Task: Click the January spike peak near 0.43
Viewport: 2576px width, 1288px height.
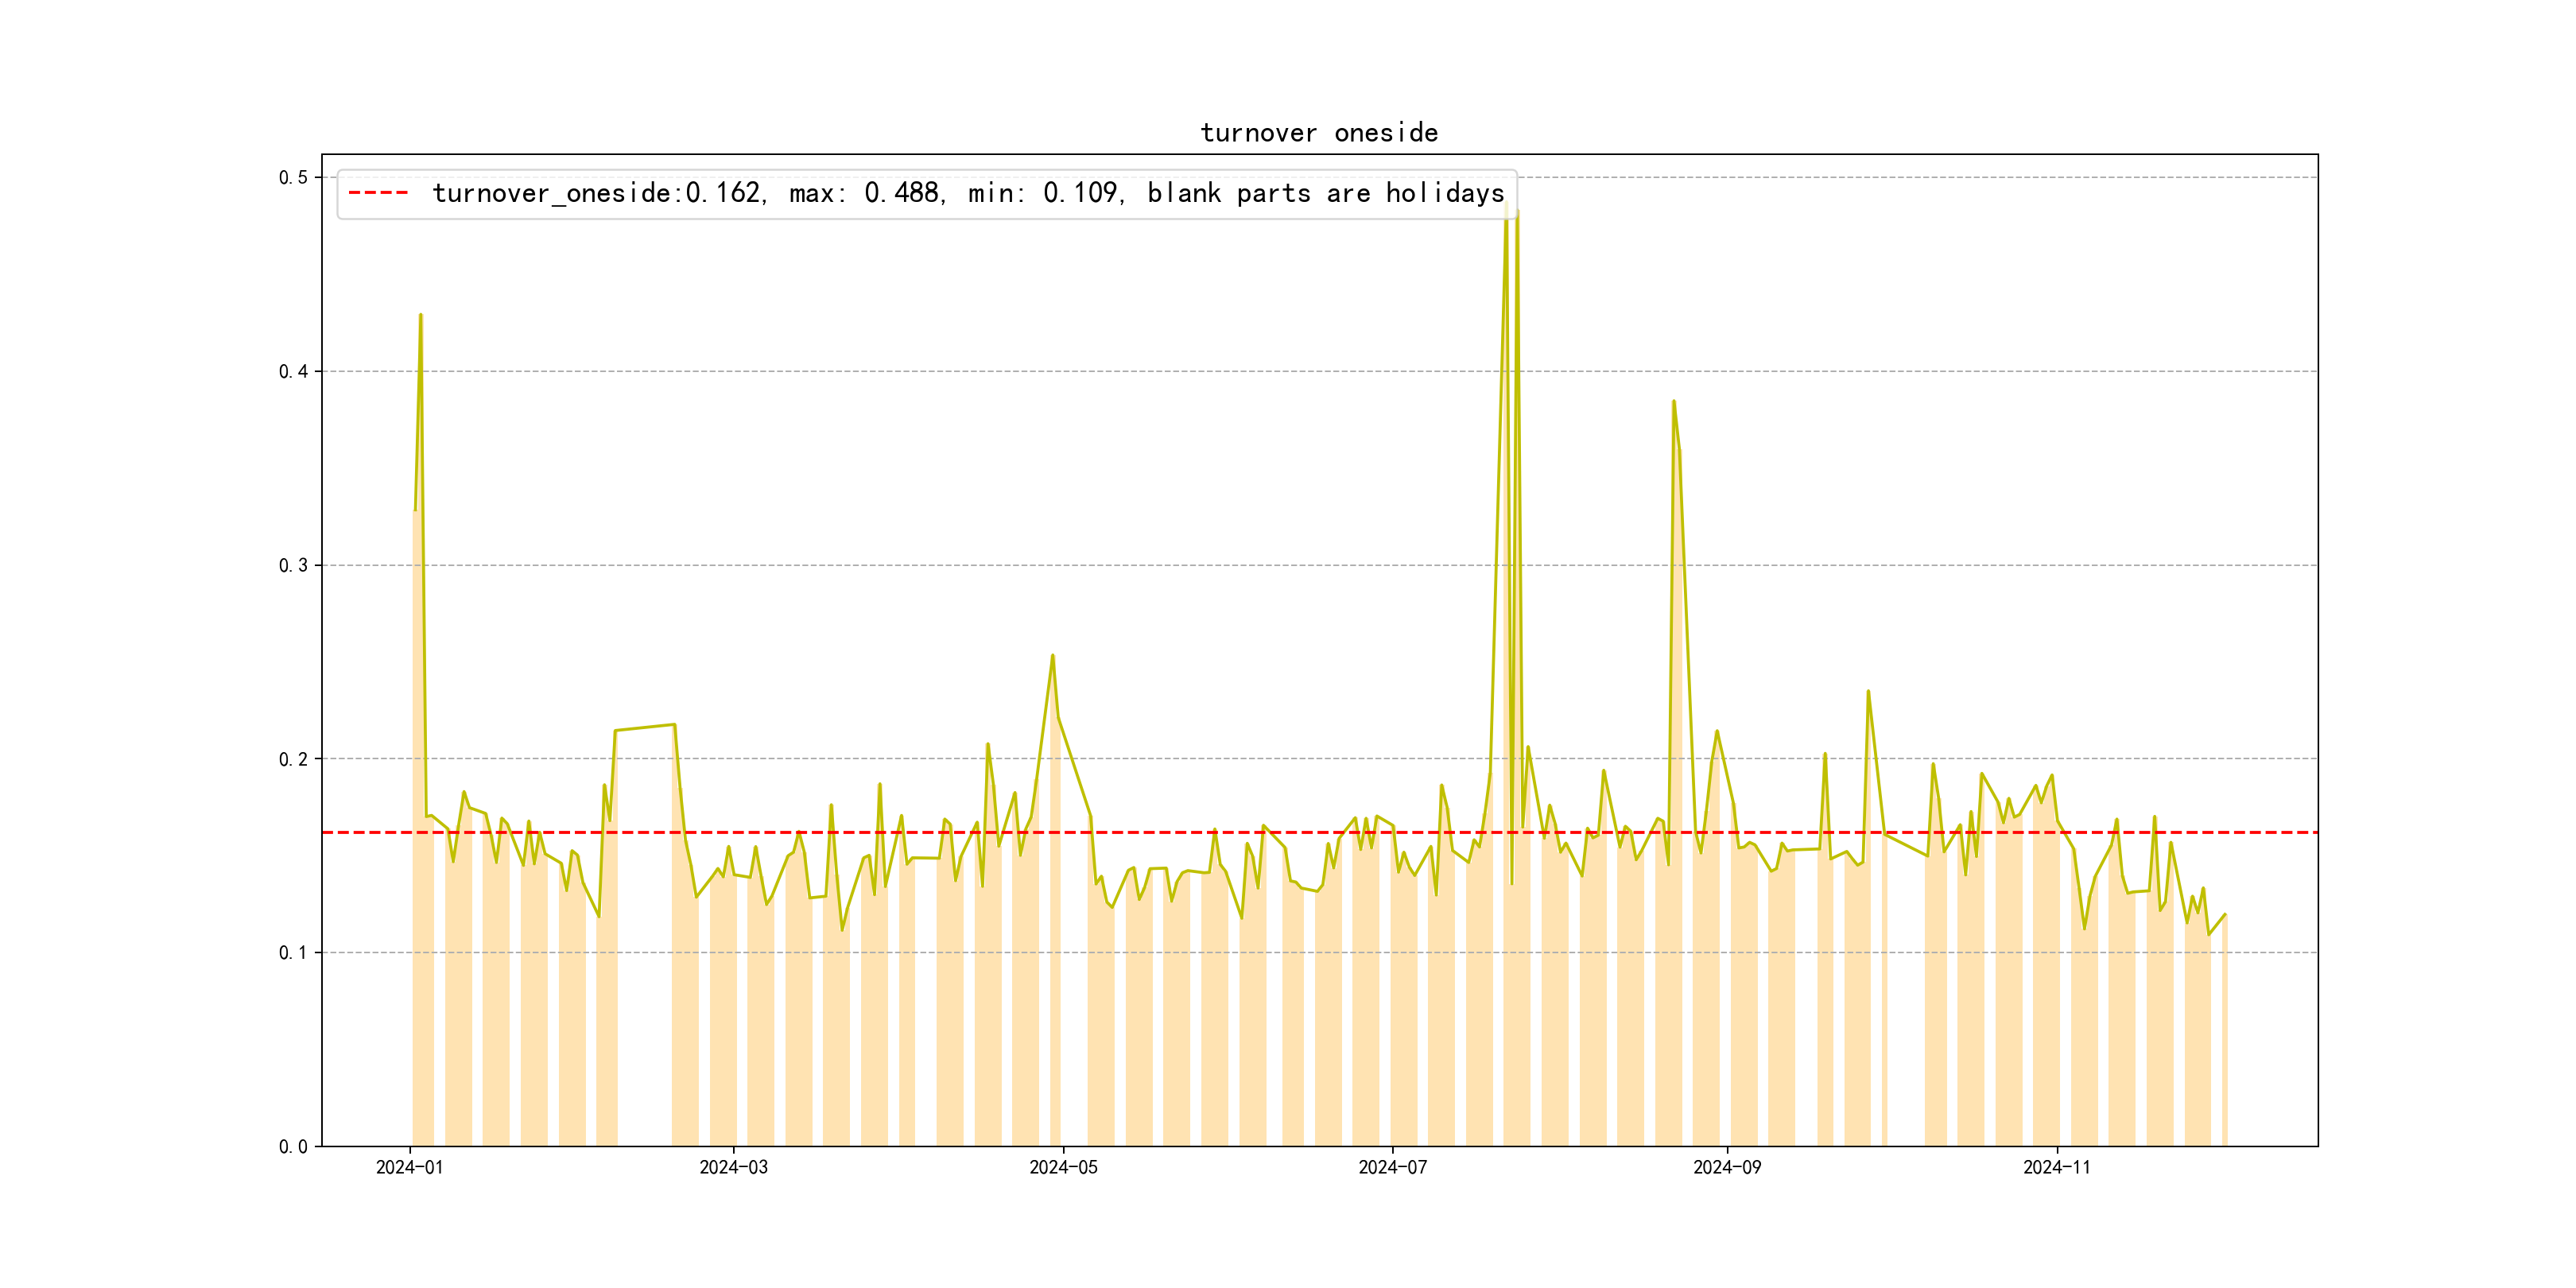Action: [x=420, y=316]
